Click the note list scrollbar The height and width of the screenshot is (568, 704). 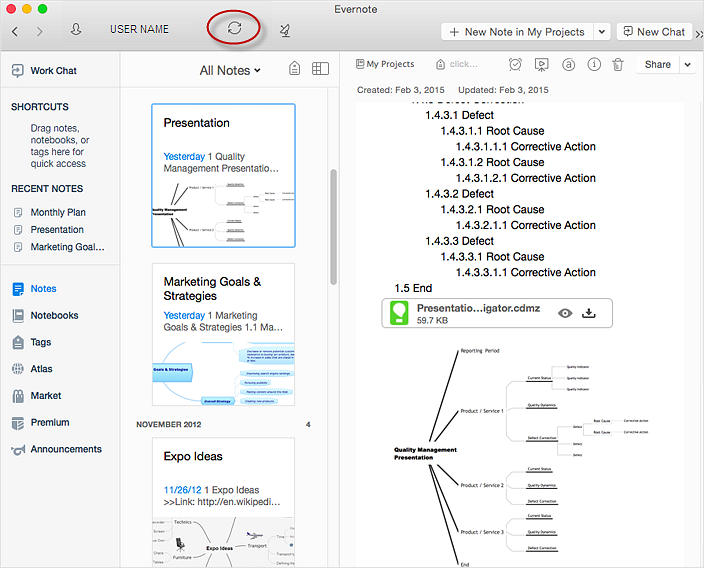pos(333,227)
